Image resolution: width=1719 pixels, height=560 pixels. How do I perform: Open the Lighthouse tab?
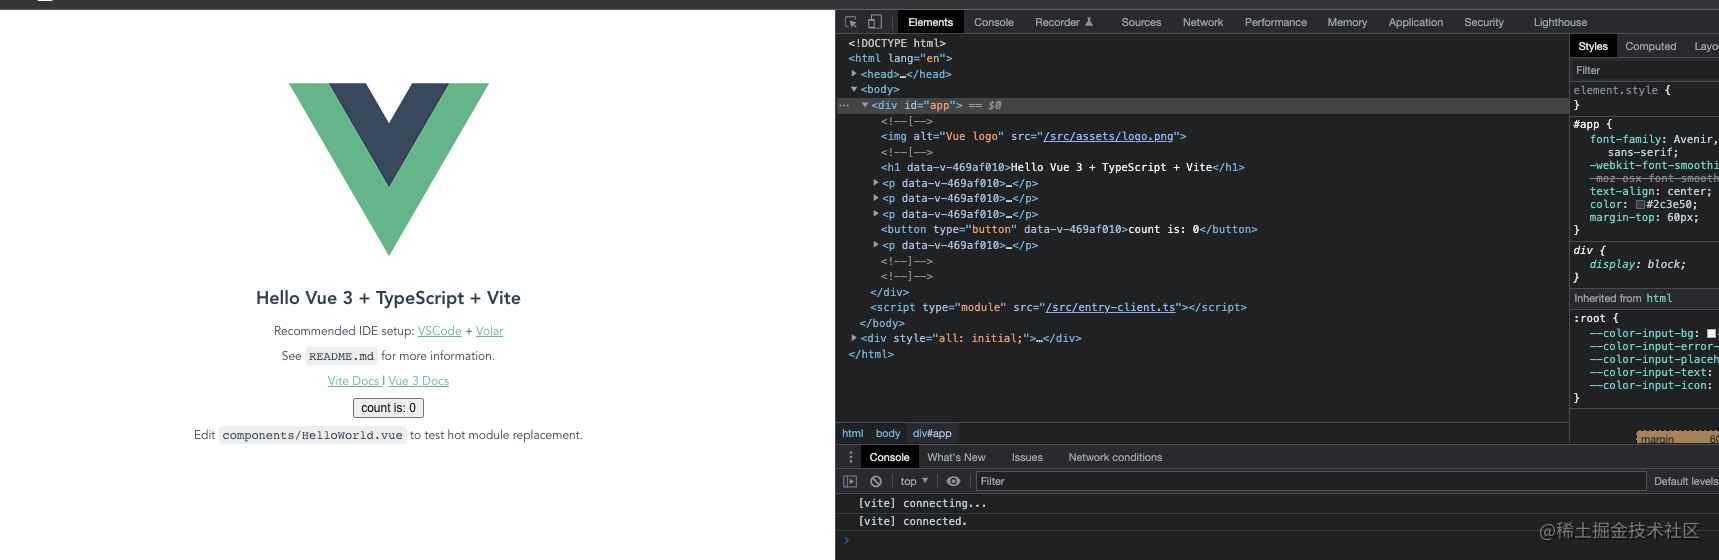tap(1560, 22)
